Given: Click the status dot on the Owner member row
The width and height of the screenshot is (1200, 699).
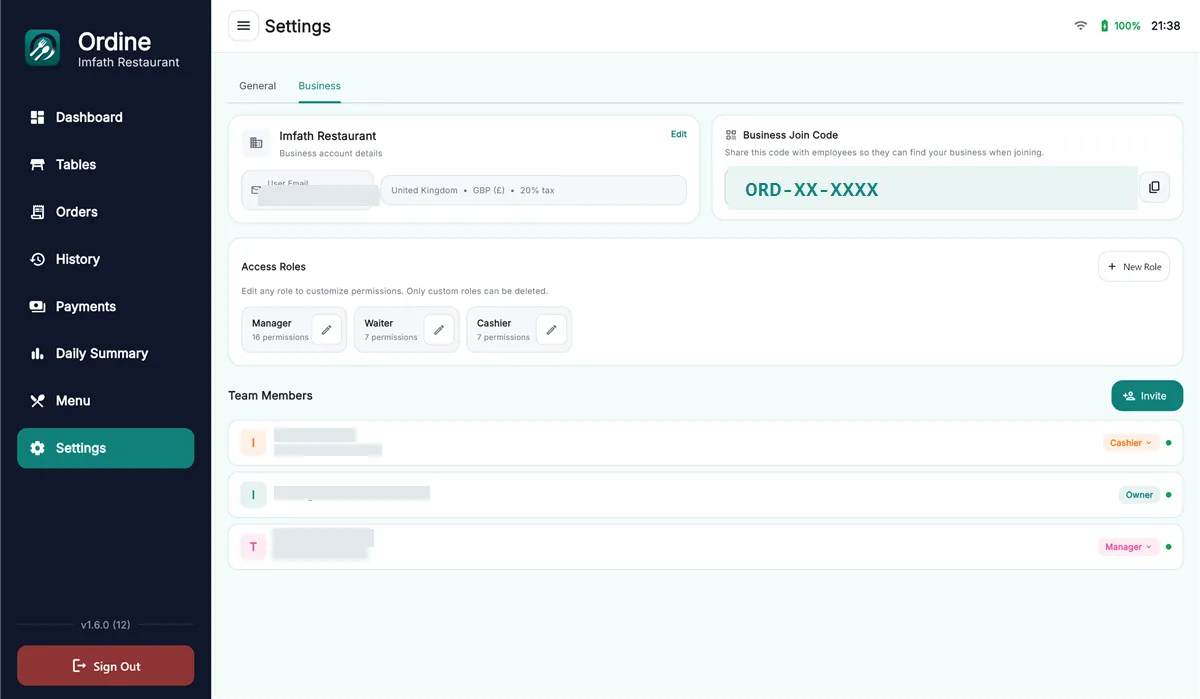Looking at the screenshot, I should pyautogui.click(x=1169, y=495).
